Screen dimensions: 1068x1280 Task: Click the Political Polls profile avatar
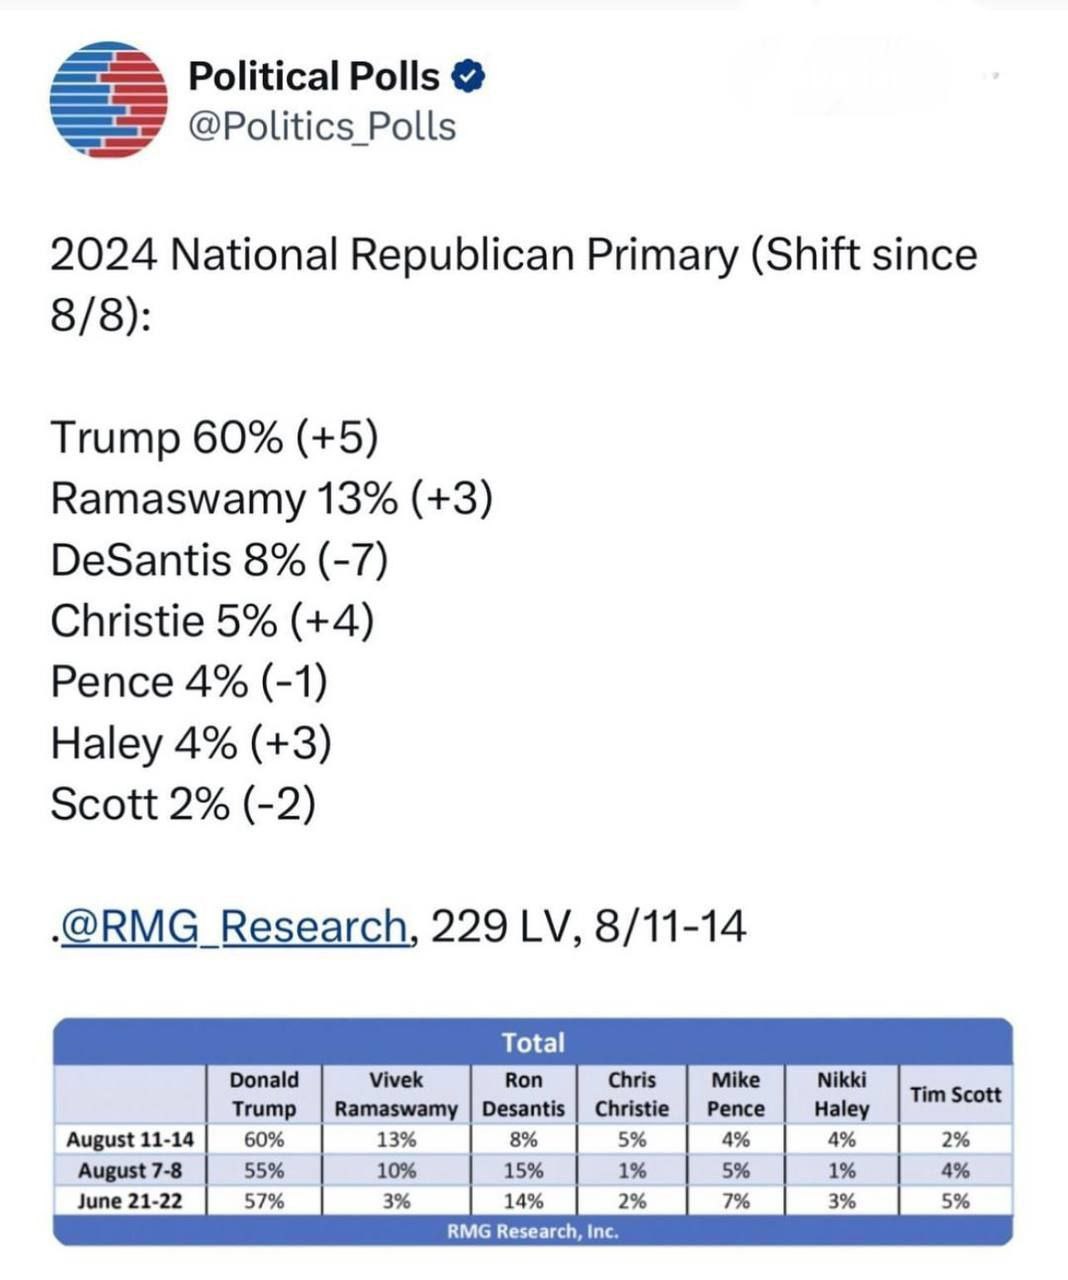(x=108, y=100)
